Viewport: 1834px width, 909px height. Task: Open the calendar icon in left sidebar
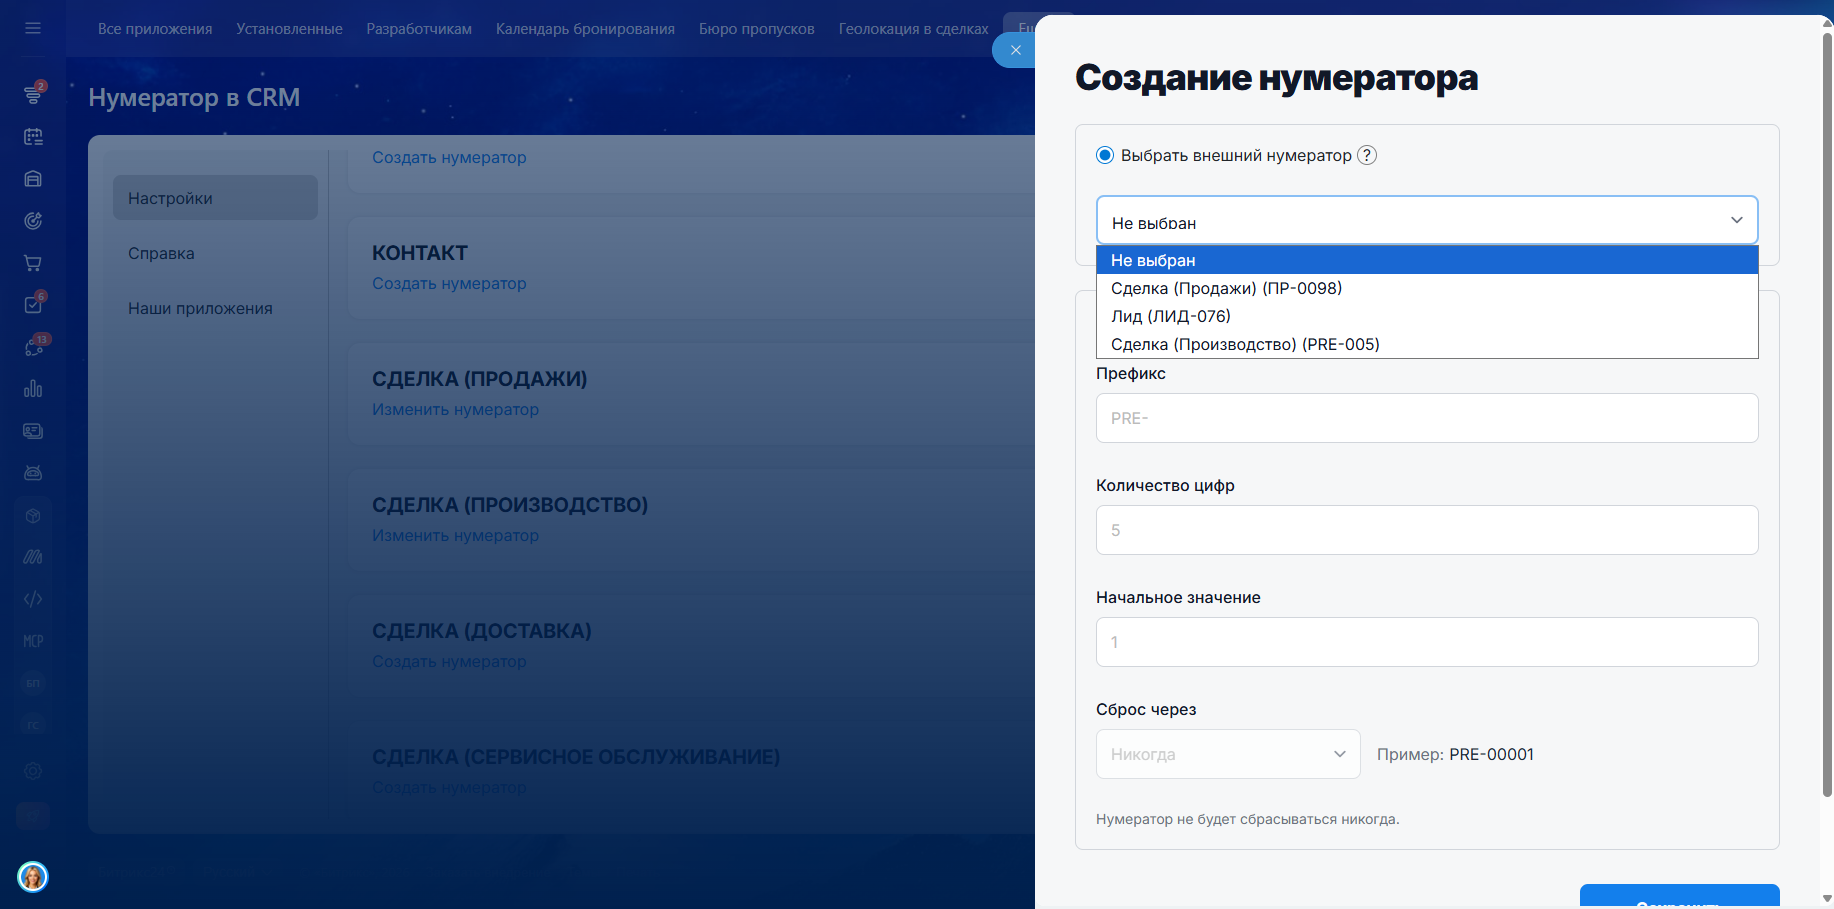coord(33,137)
